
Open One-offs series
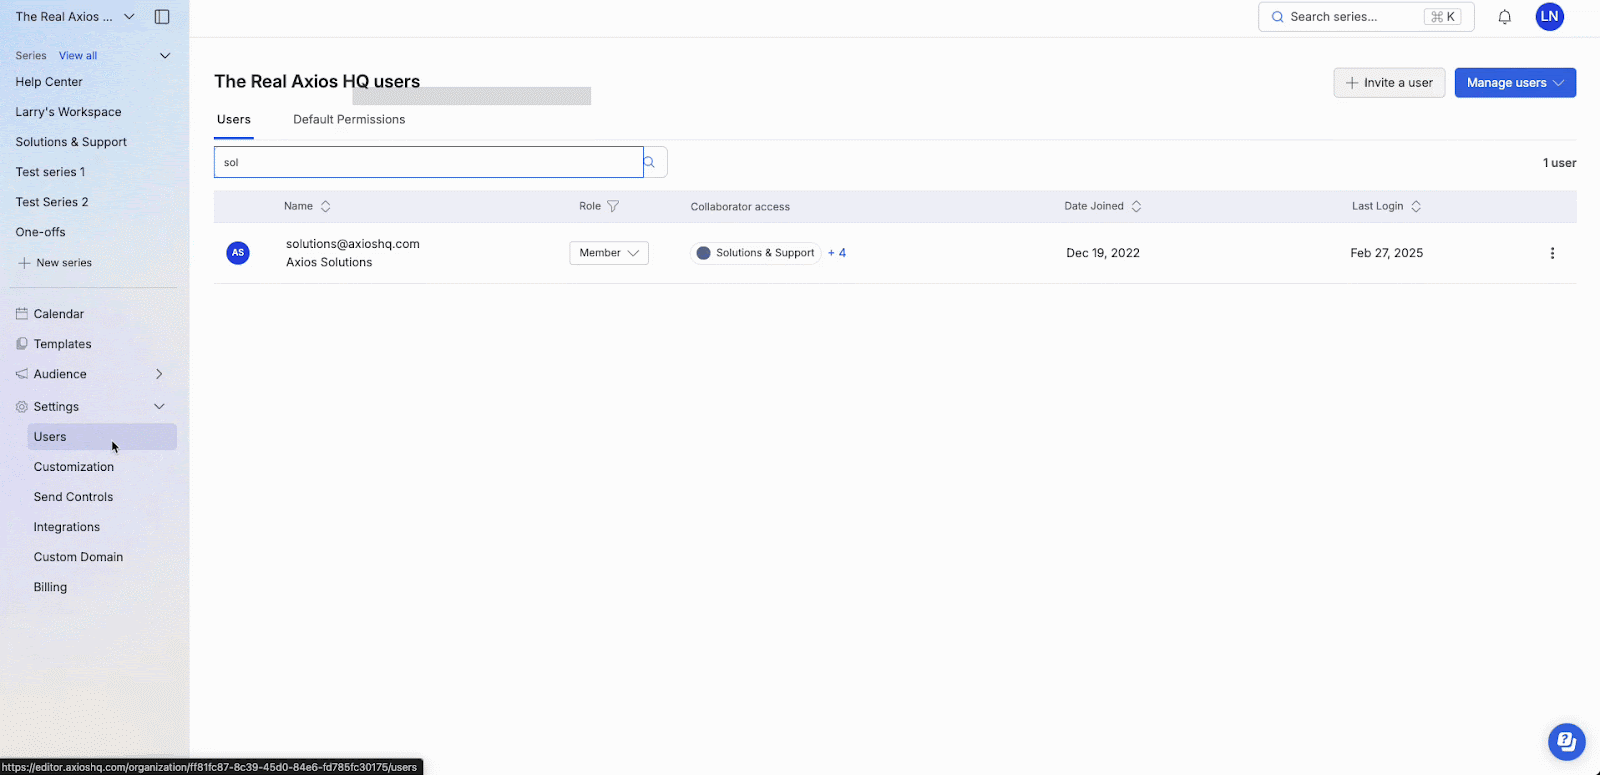pyautogui.click(x=41, y=232)
